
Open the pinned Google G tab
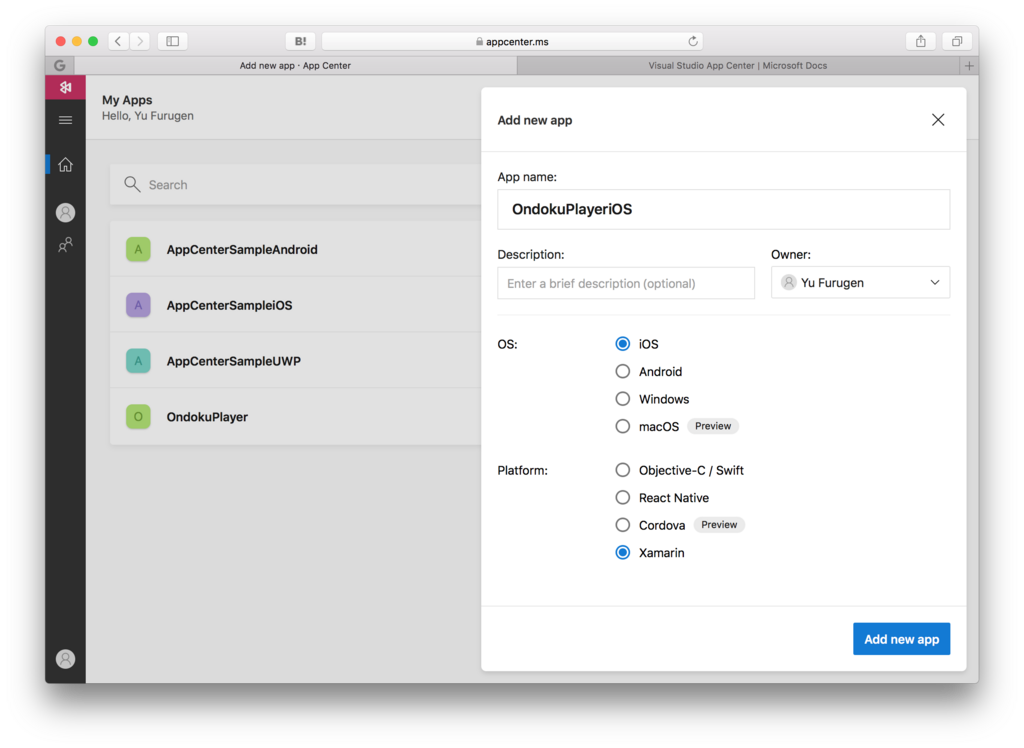[60, 65]
